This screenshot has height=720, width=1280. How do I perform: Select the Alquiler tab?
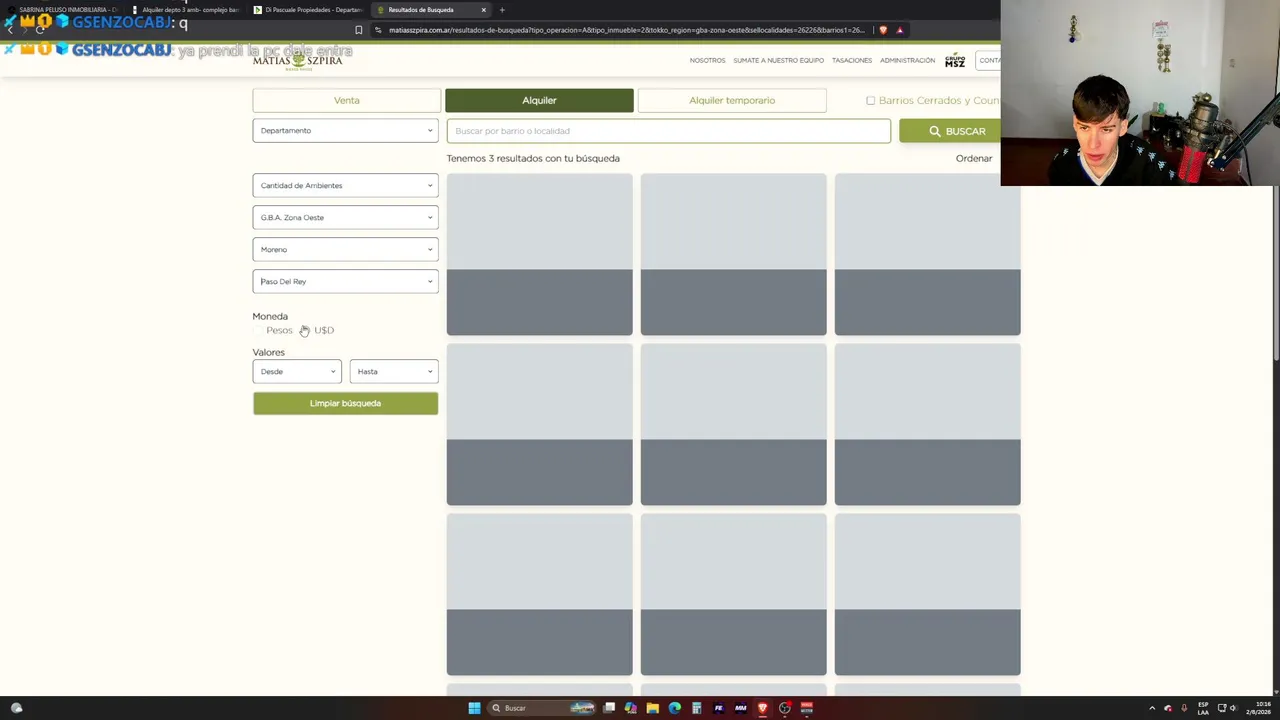(x=539, y=100)
